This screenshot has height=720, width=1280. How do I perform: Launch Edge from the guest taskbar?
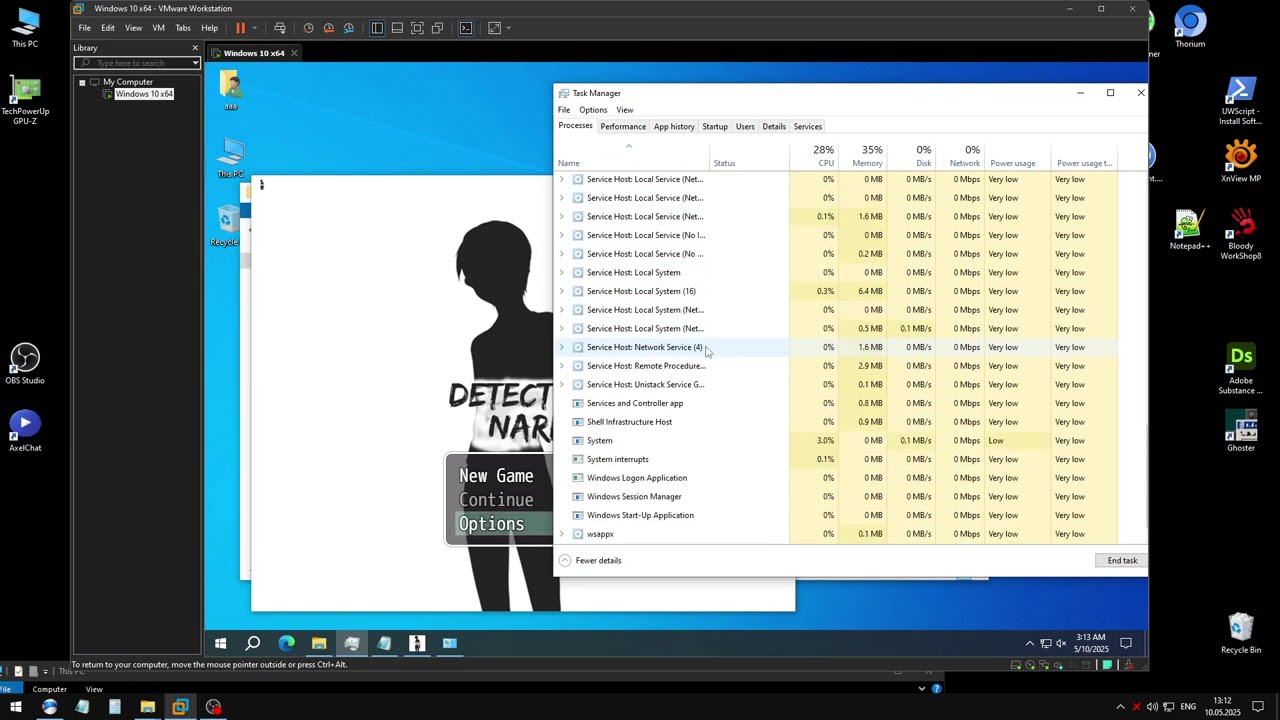coord(286,643)
